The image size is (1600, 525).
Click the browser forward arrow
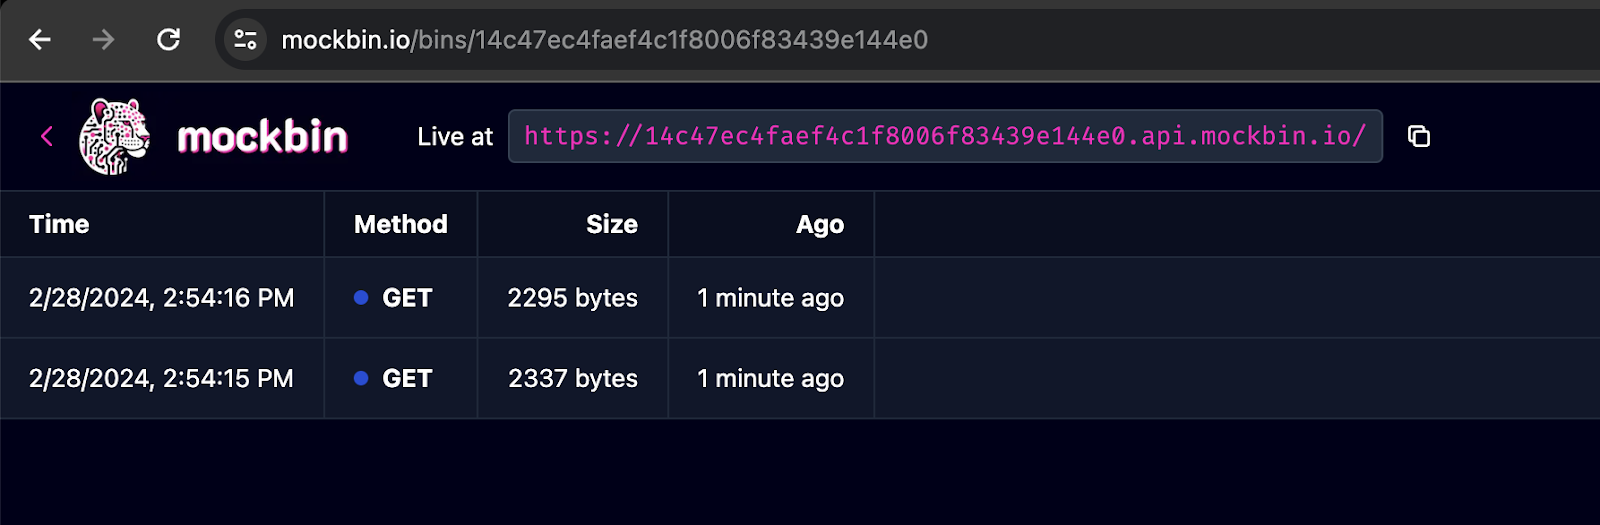(x=103, y=40)
